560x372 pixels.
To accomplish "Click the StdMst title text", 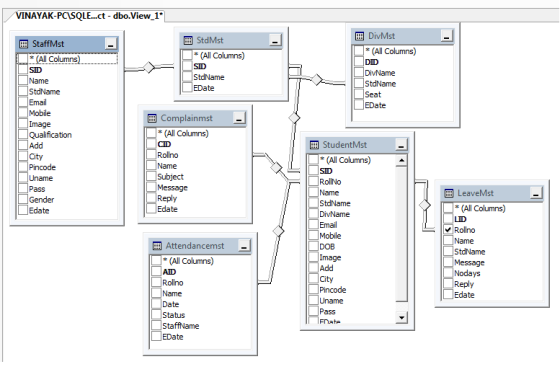I will pyautogui.click(x=210, y=40).
